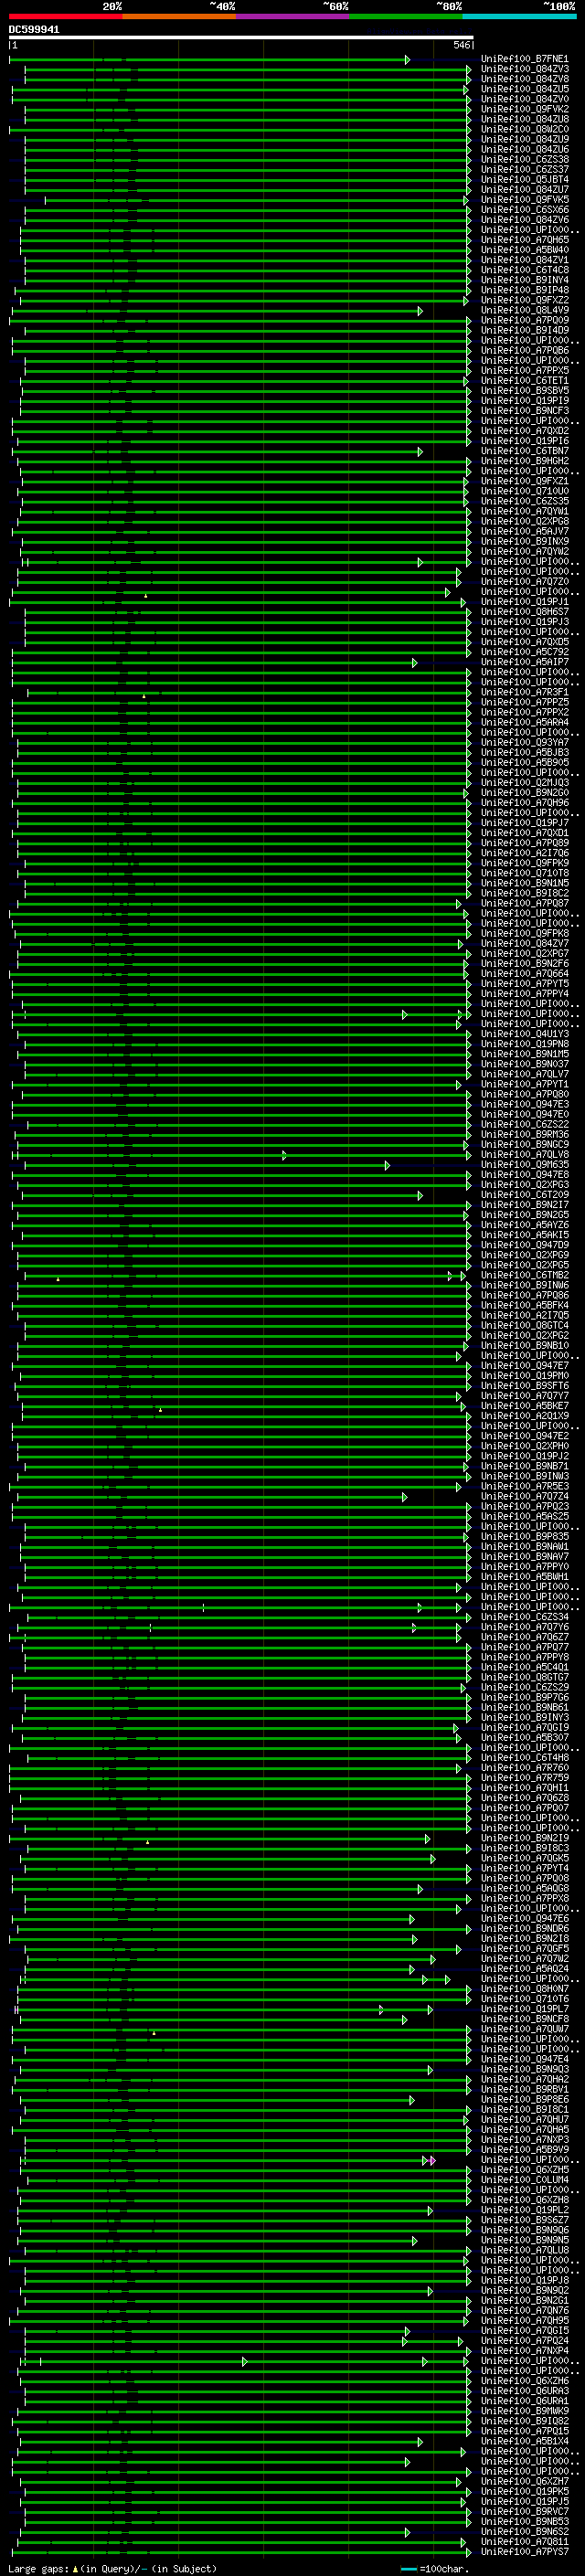Open hit UniRef100_Q9FVK2
The height and width of the screenshot is (2576, 585).
tap(525, 109)
